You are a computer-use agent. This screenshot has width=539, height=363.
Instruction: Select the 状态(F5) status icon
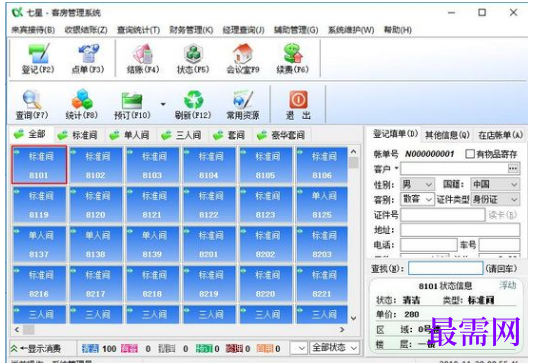point(193,58)
